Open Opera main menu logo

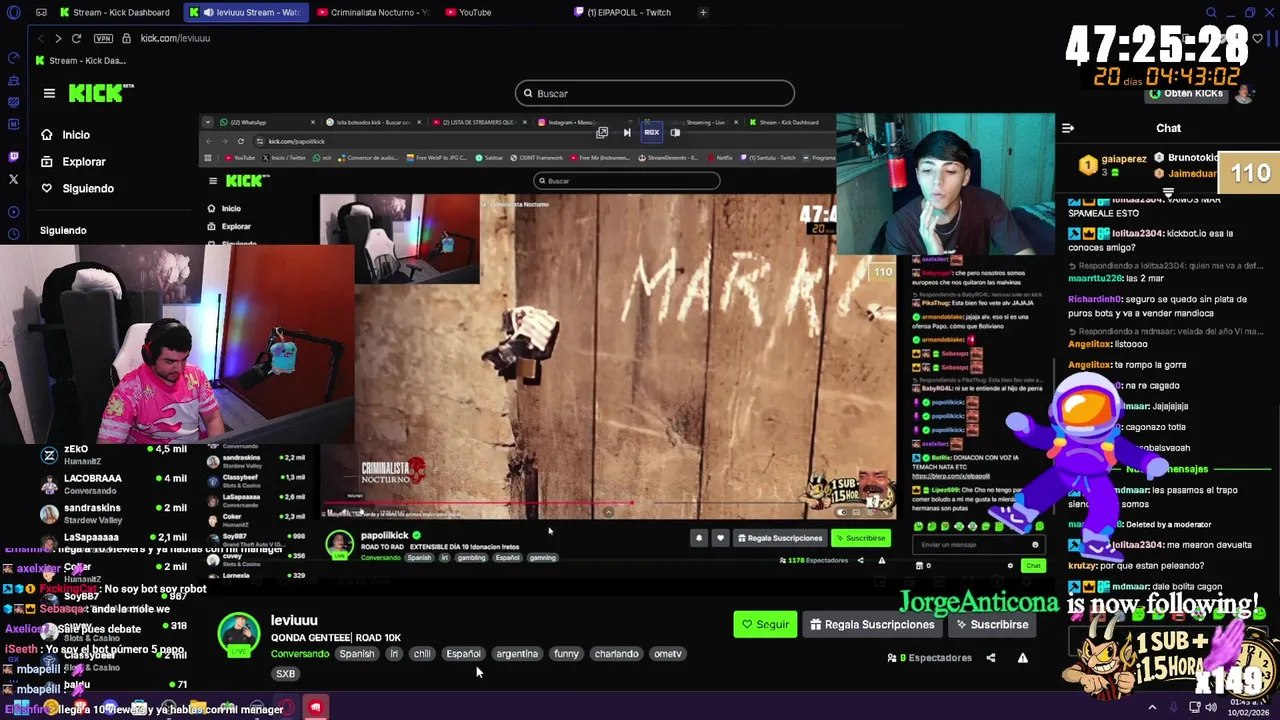pos(13,13)
